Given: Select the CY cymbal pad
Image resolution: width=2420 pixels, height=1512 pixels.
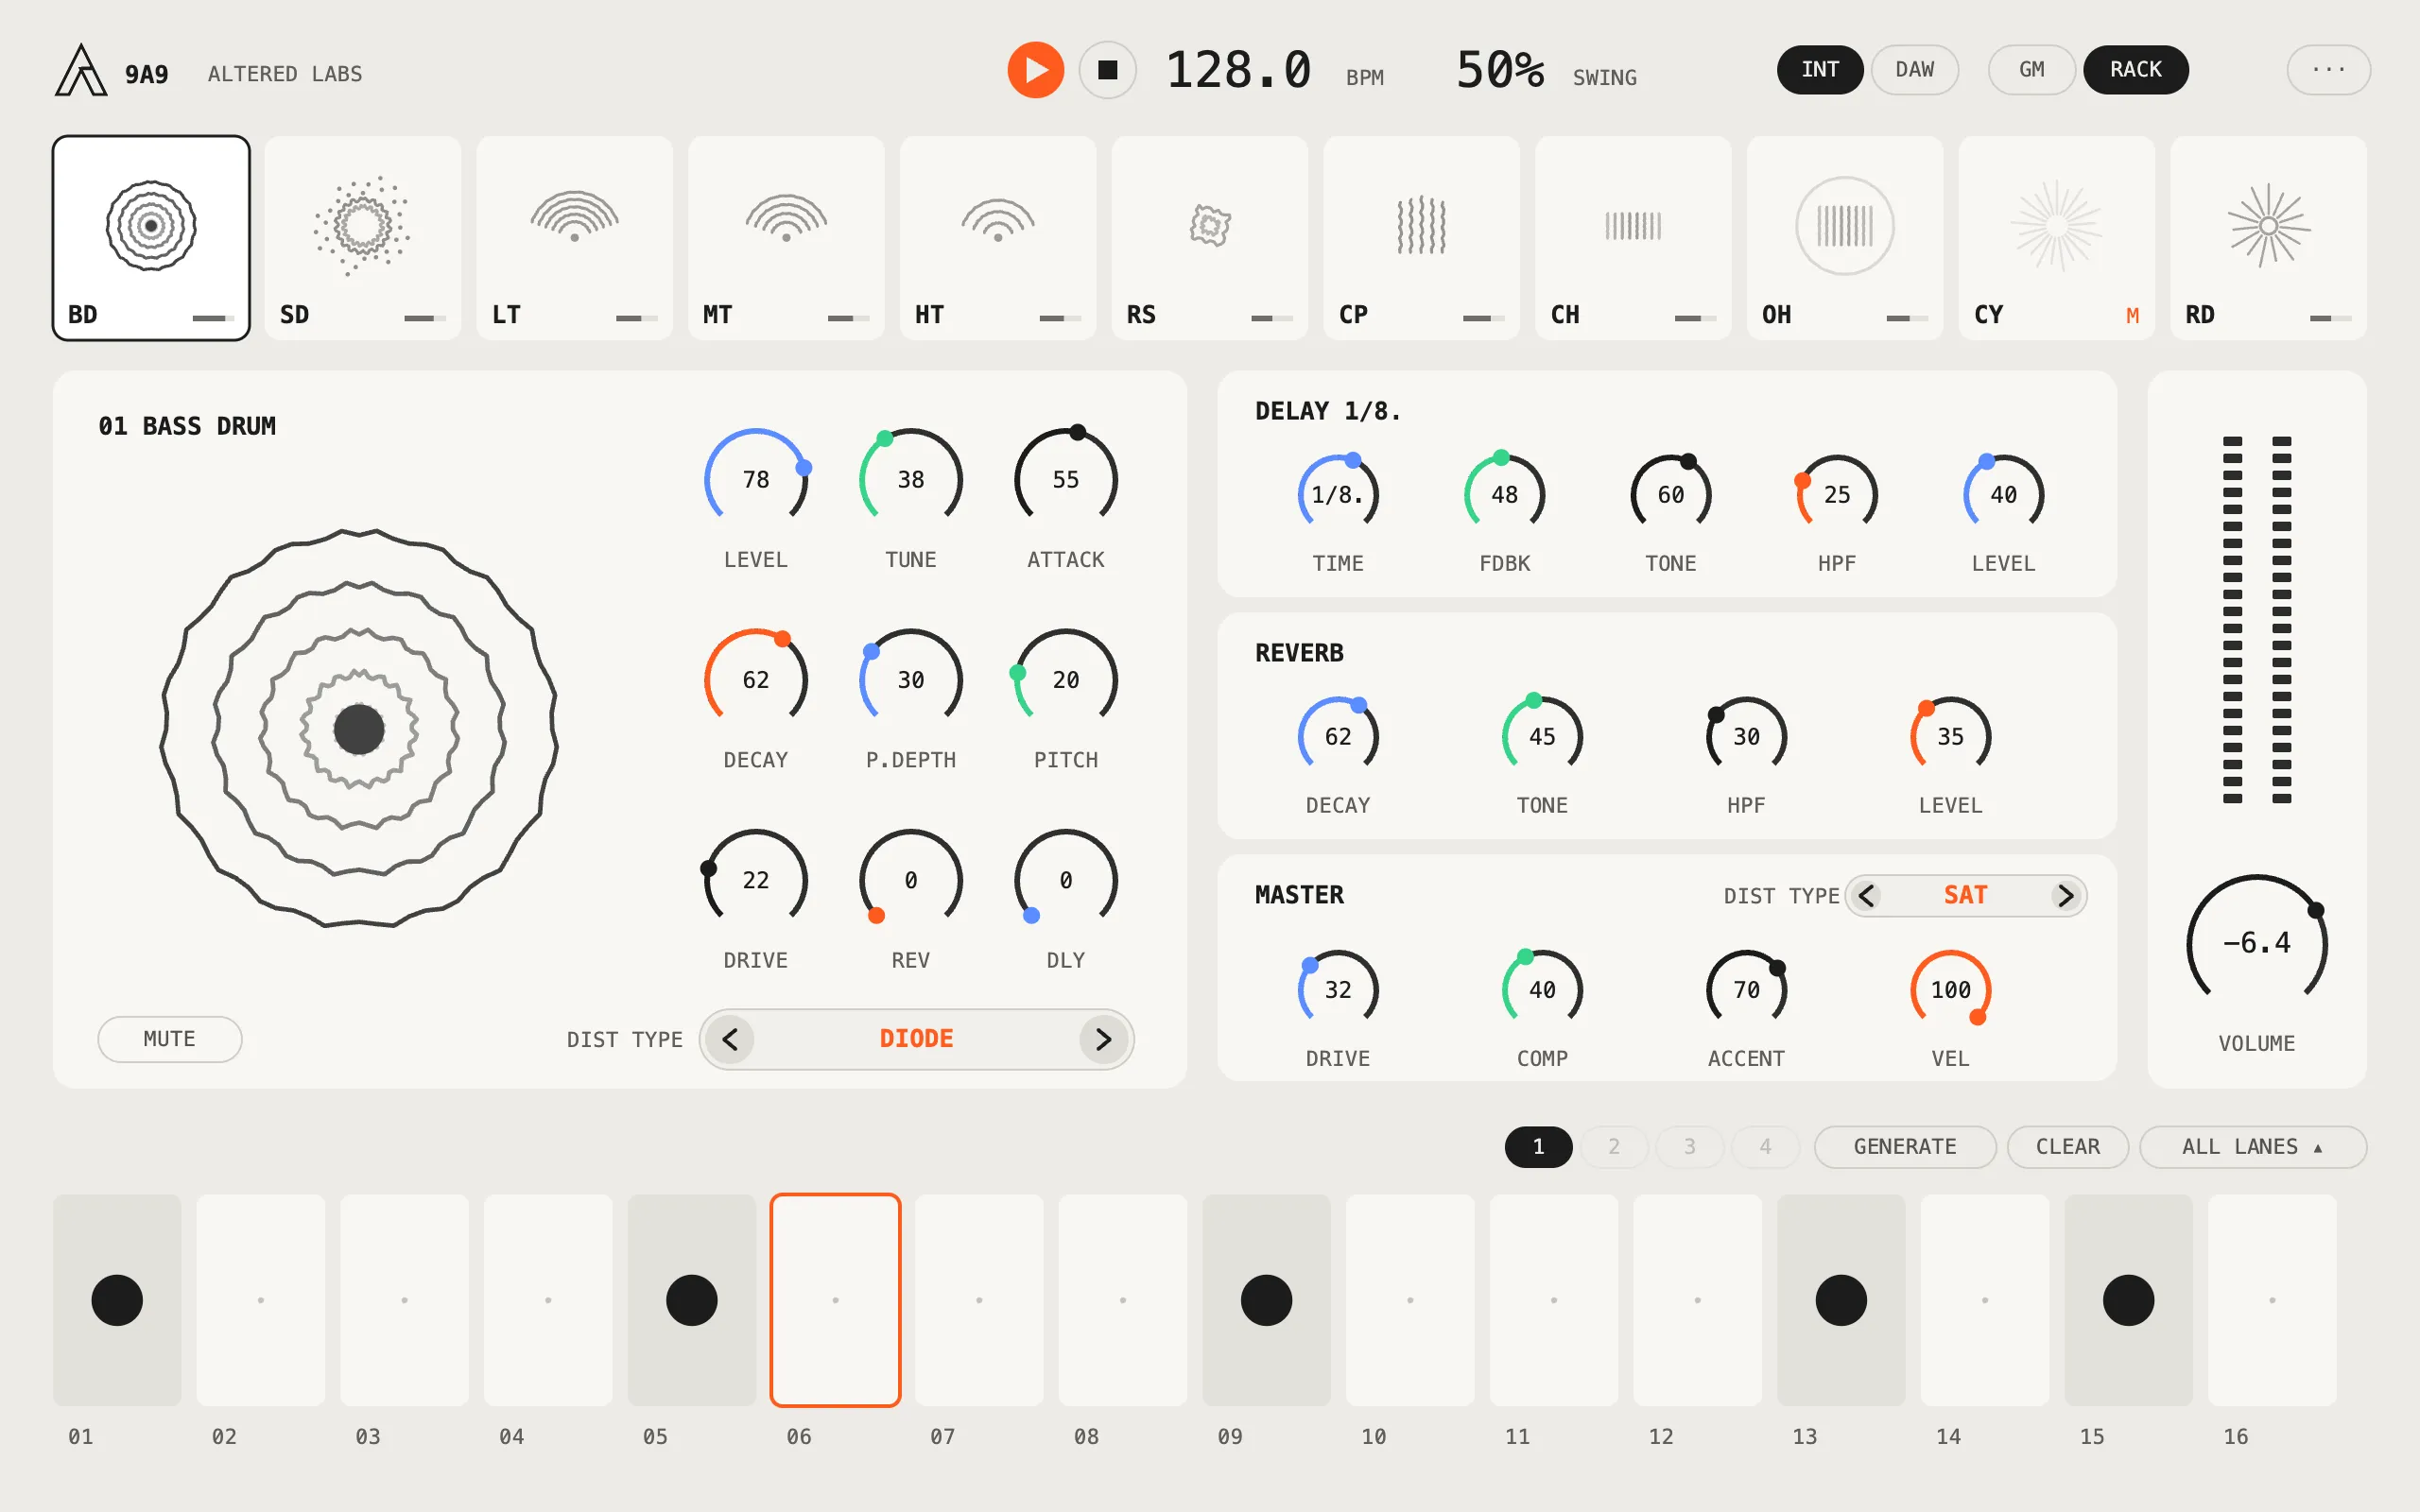Looking at the screenshot, I should [2057, 238].
